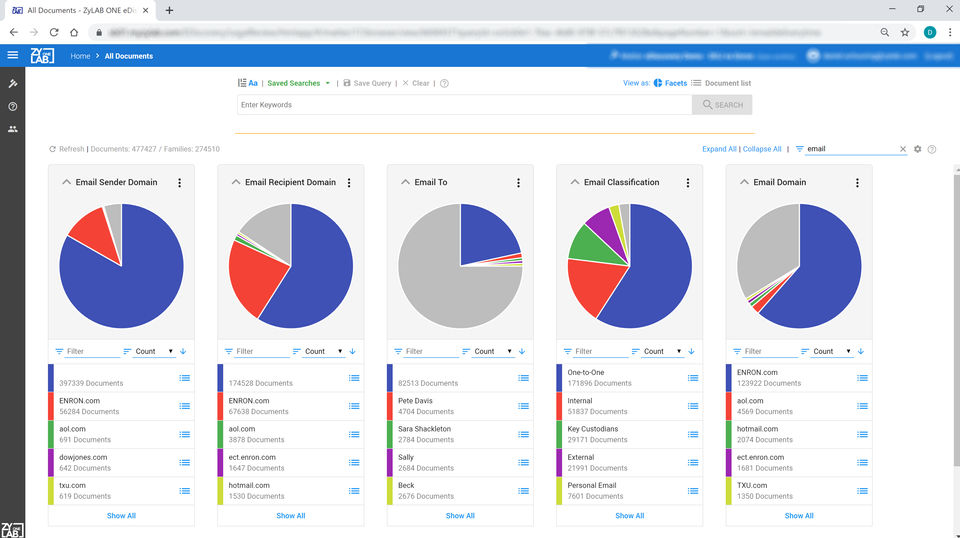Click the ZyLAB logo in header

(x=42, y=56)
